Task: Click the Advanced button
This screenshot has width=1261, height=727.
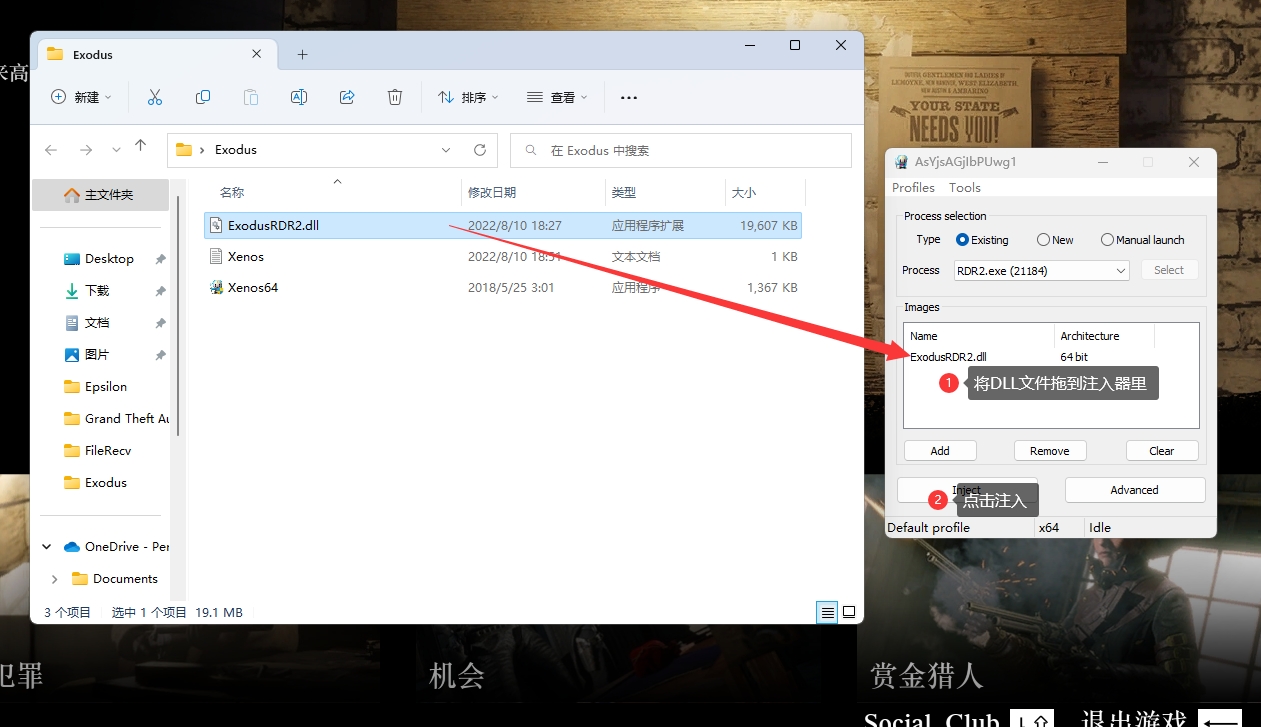Action: [1134, 490]
